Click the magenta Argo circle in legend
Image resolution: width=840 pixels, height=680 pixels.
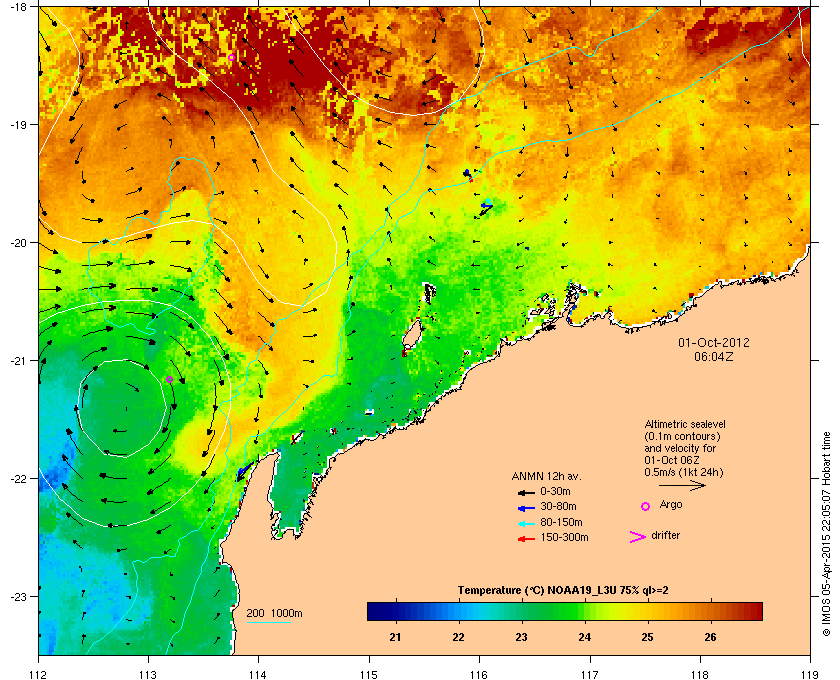tap(646, 506)
